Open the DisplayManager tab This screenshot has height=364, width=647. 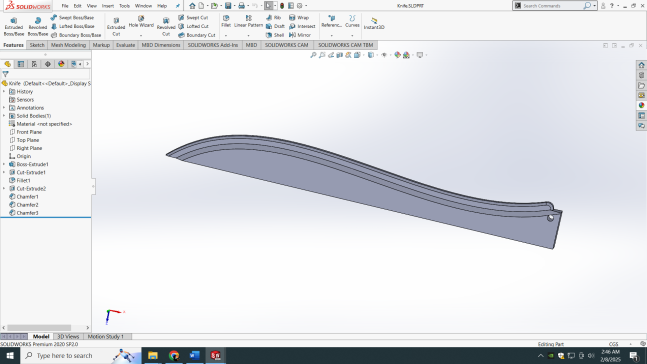61,64
